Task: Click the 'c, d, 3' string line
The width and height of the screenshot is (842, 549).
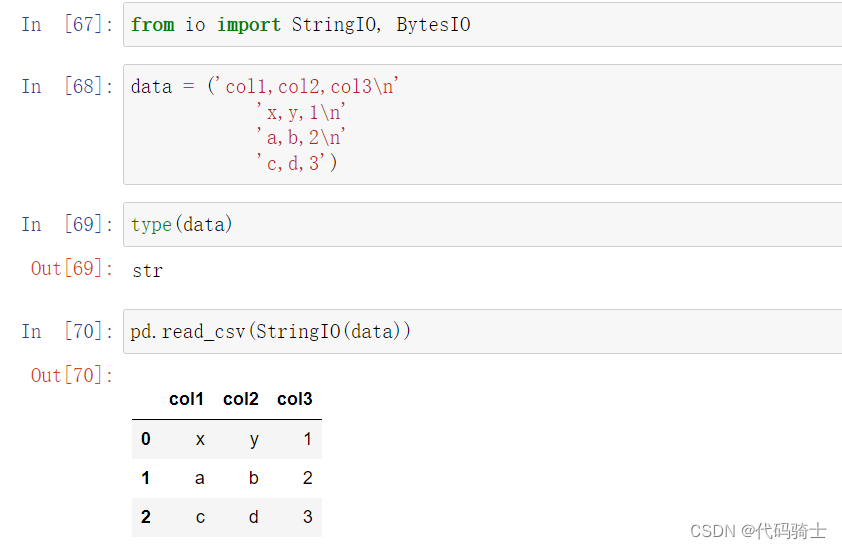Action: [x=297, y=163]
